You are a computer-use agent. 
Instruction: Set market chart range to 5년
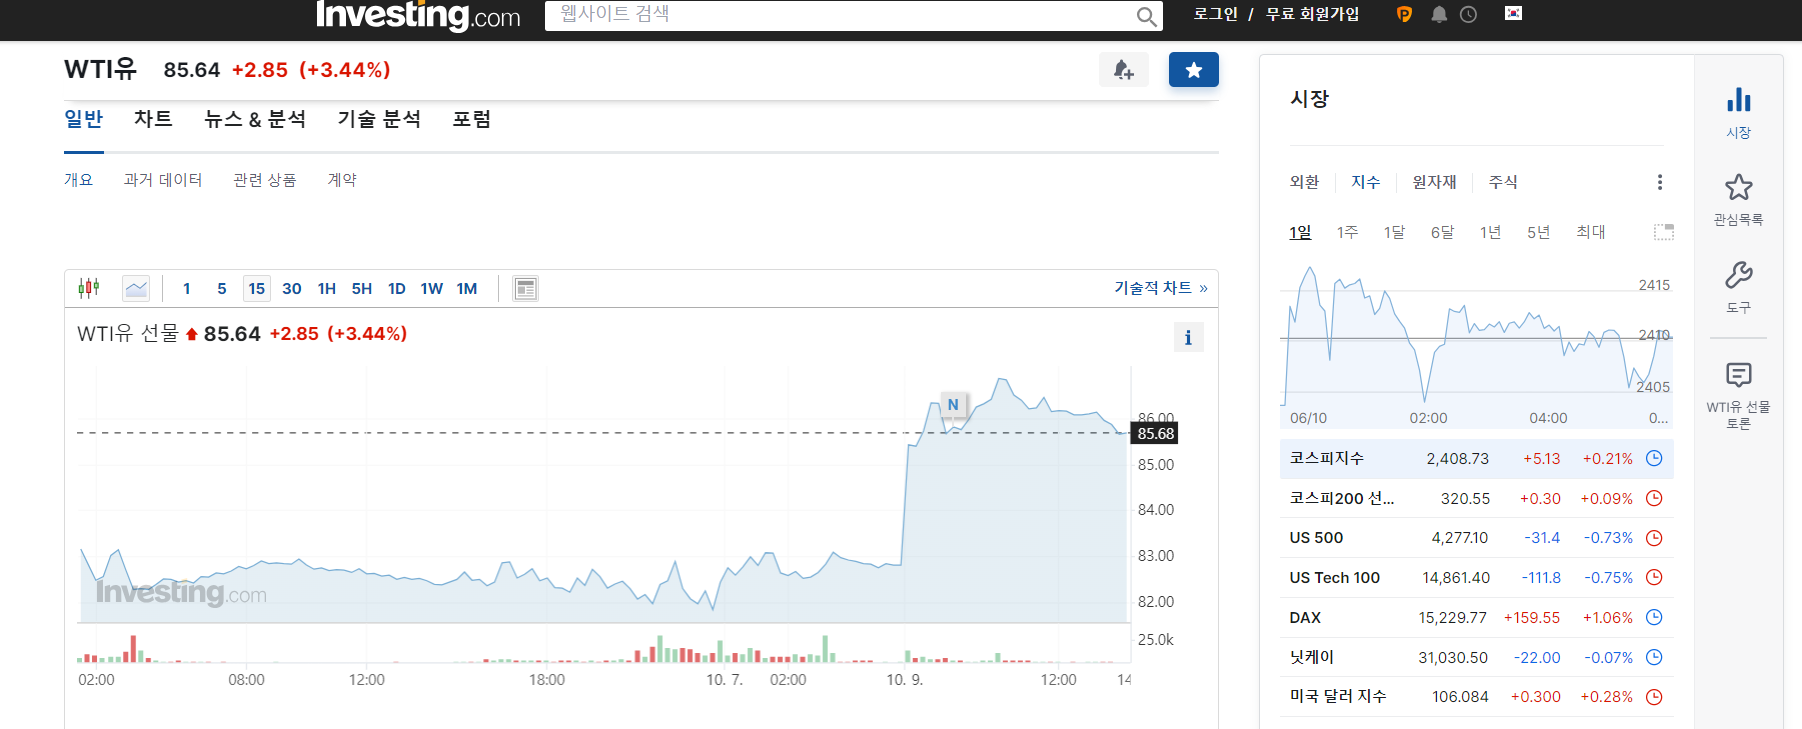[1538, 232]
